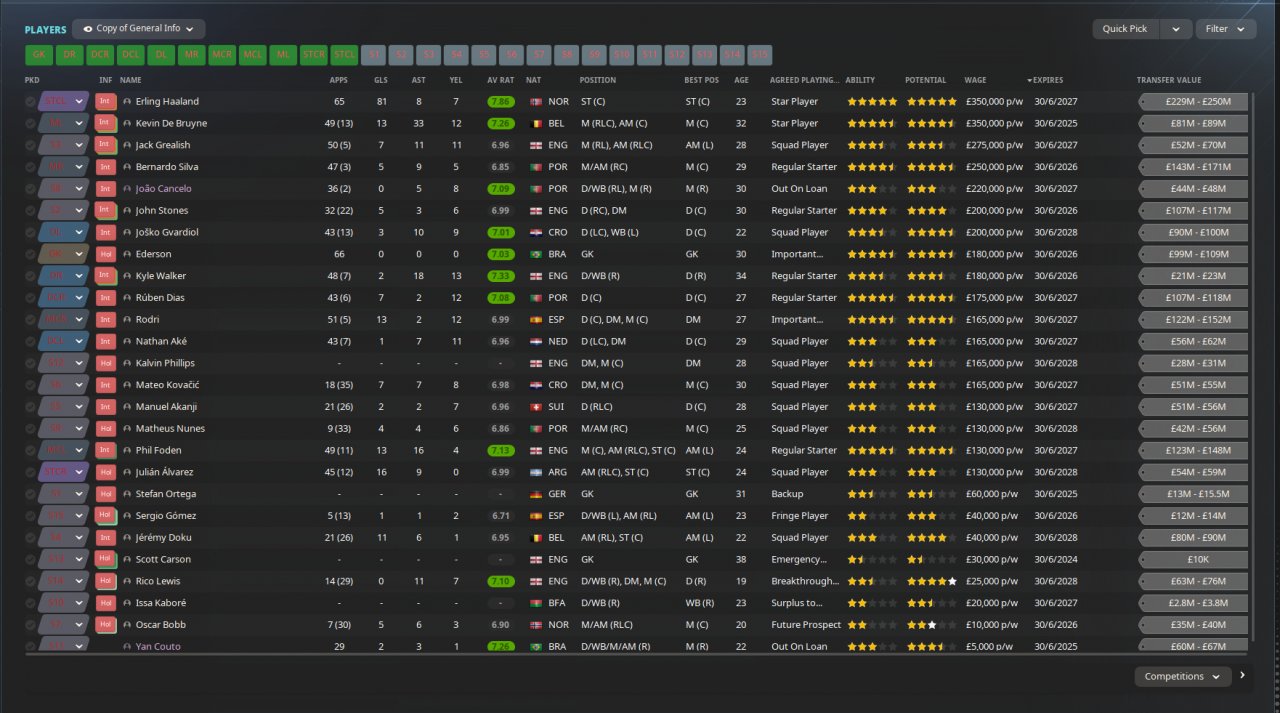1280x713 pixels.
Task: Click Brazil flag in Ederson's row
Action: point(535,254)
